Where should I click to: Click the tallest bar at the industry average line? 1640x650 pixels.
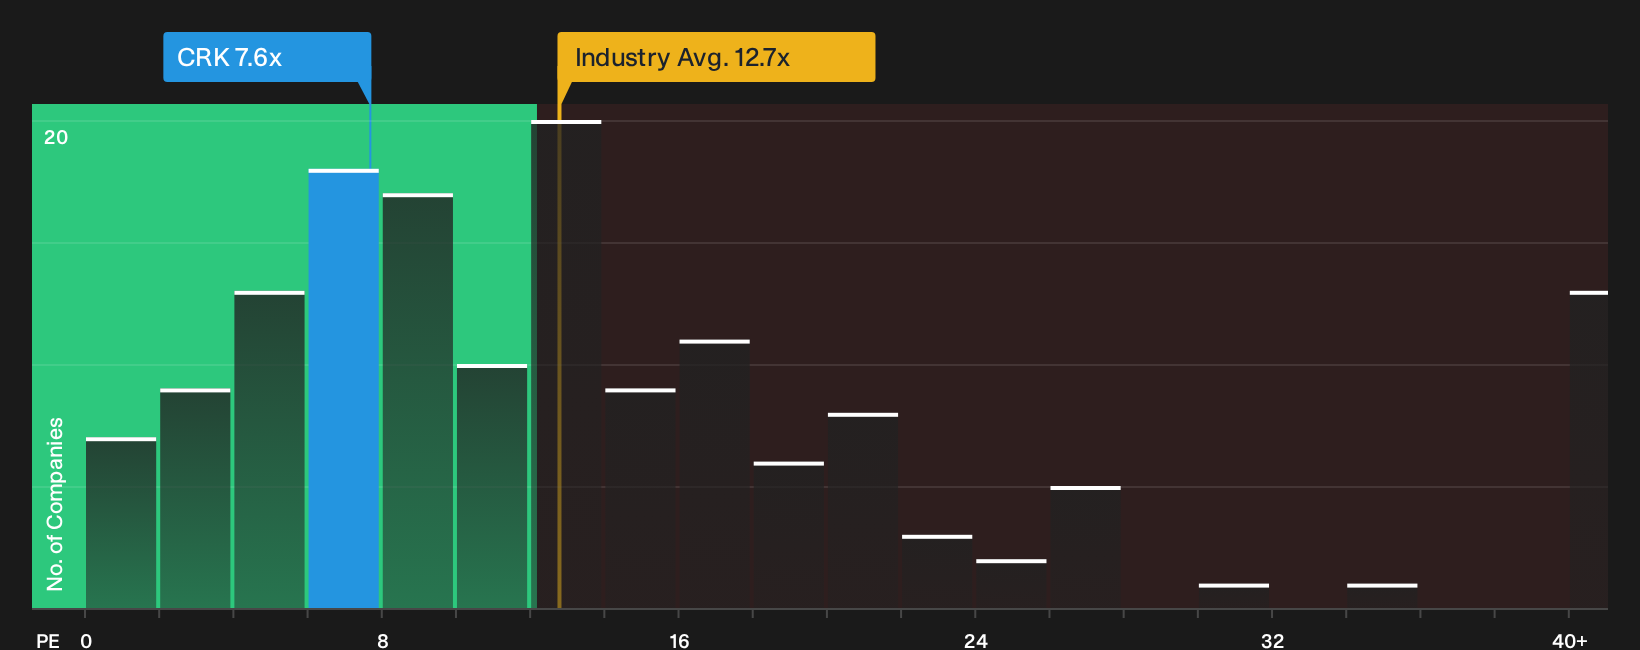(566, 364)
